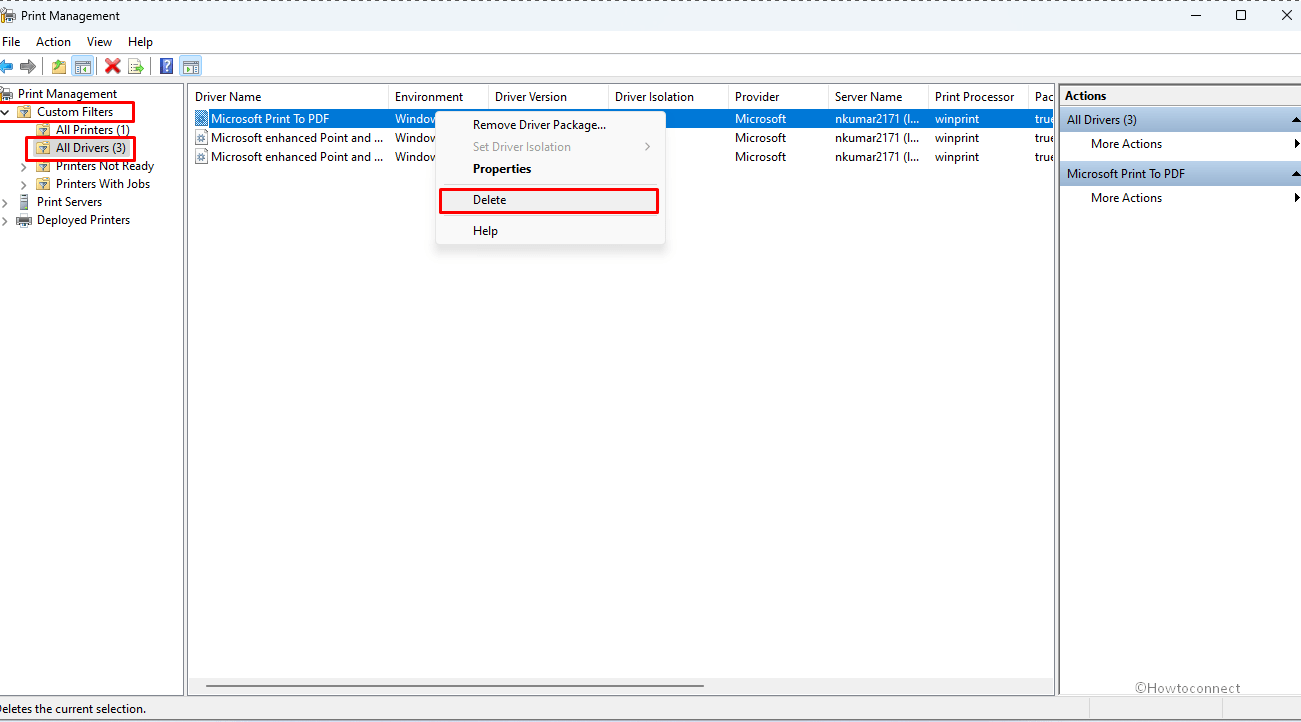Collapse the Custom Filters node
The width and height of the screenshot is (1301, 722).
tap(5, 112)
